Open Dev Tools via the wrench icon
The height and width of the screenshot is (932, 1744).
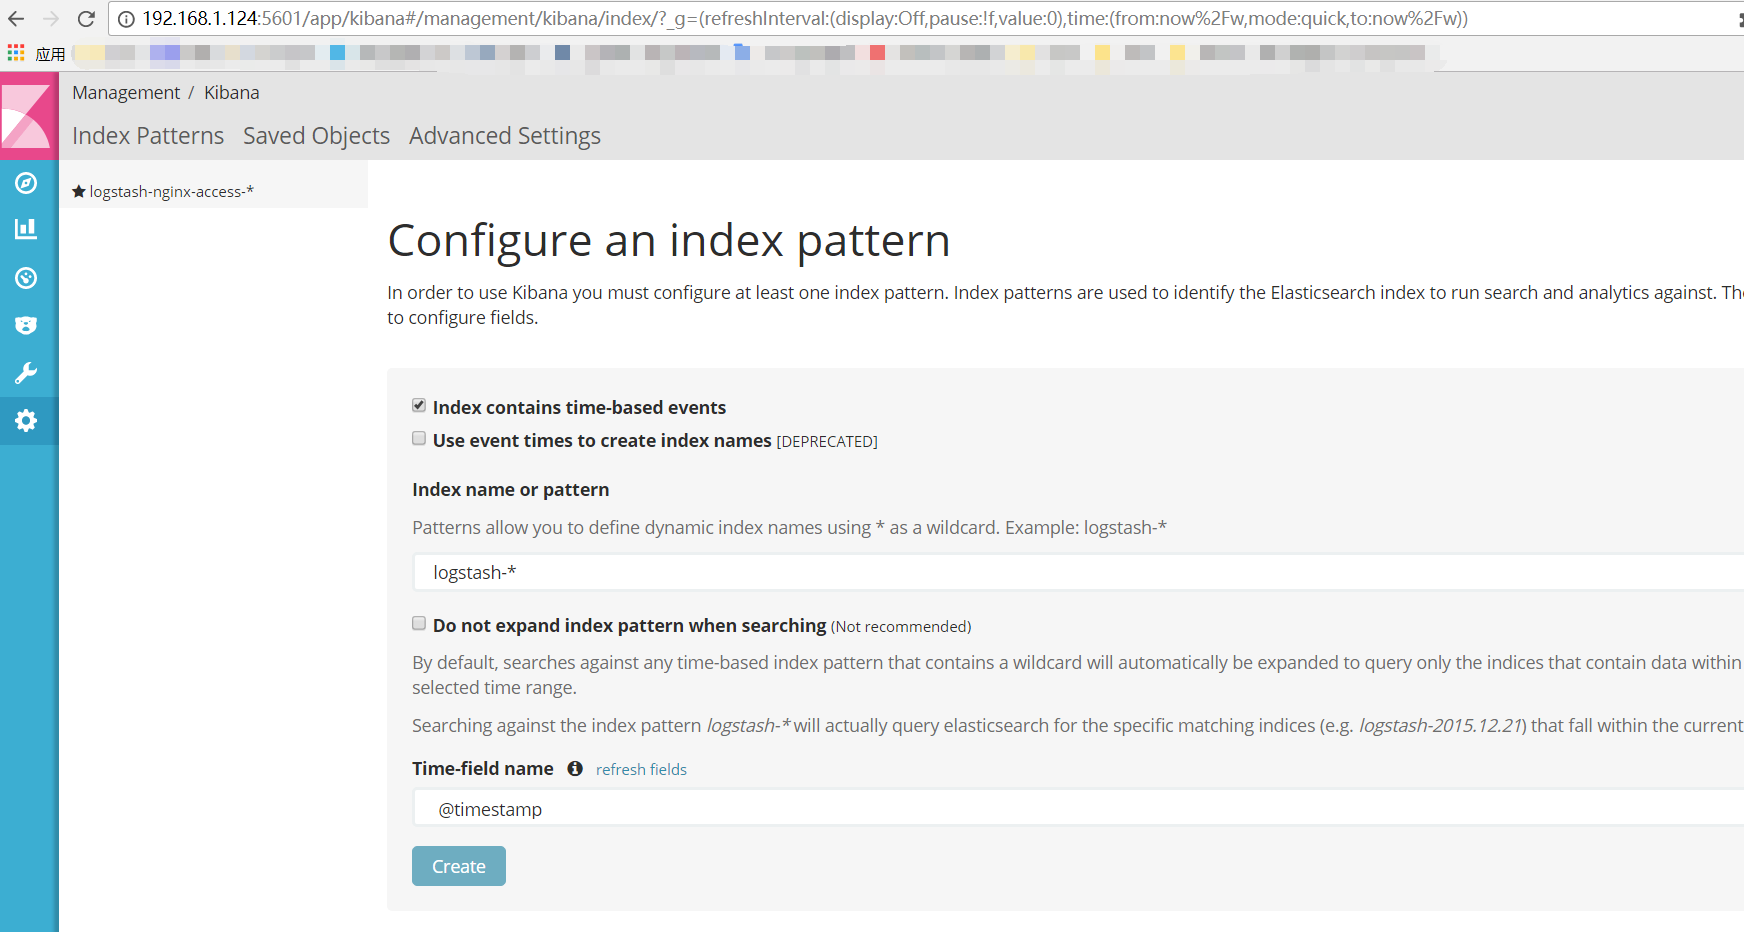pyautogui.click(x=26, y=373)
